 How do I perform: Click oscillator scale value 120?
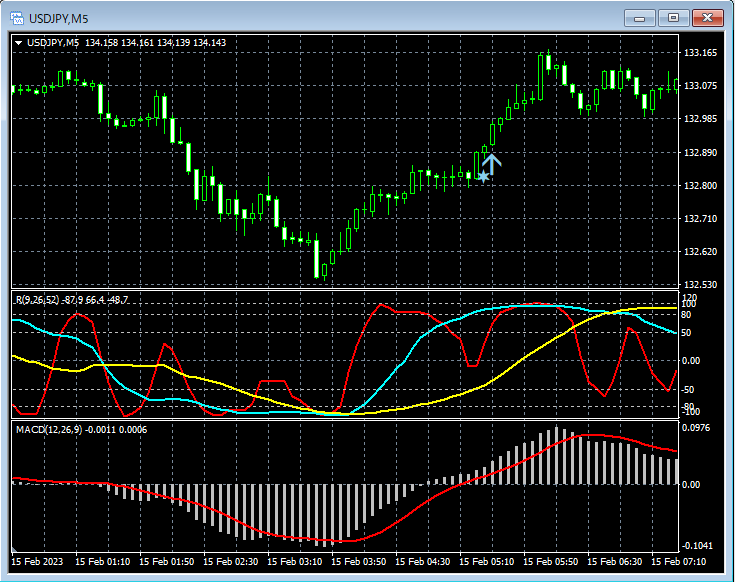click(x=690, y=298)
